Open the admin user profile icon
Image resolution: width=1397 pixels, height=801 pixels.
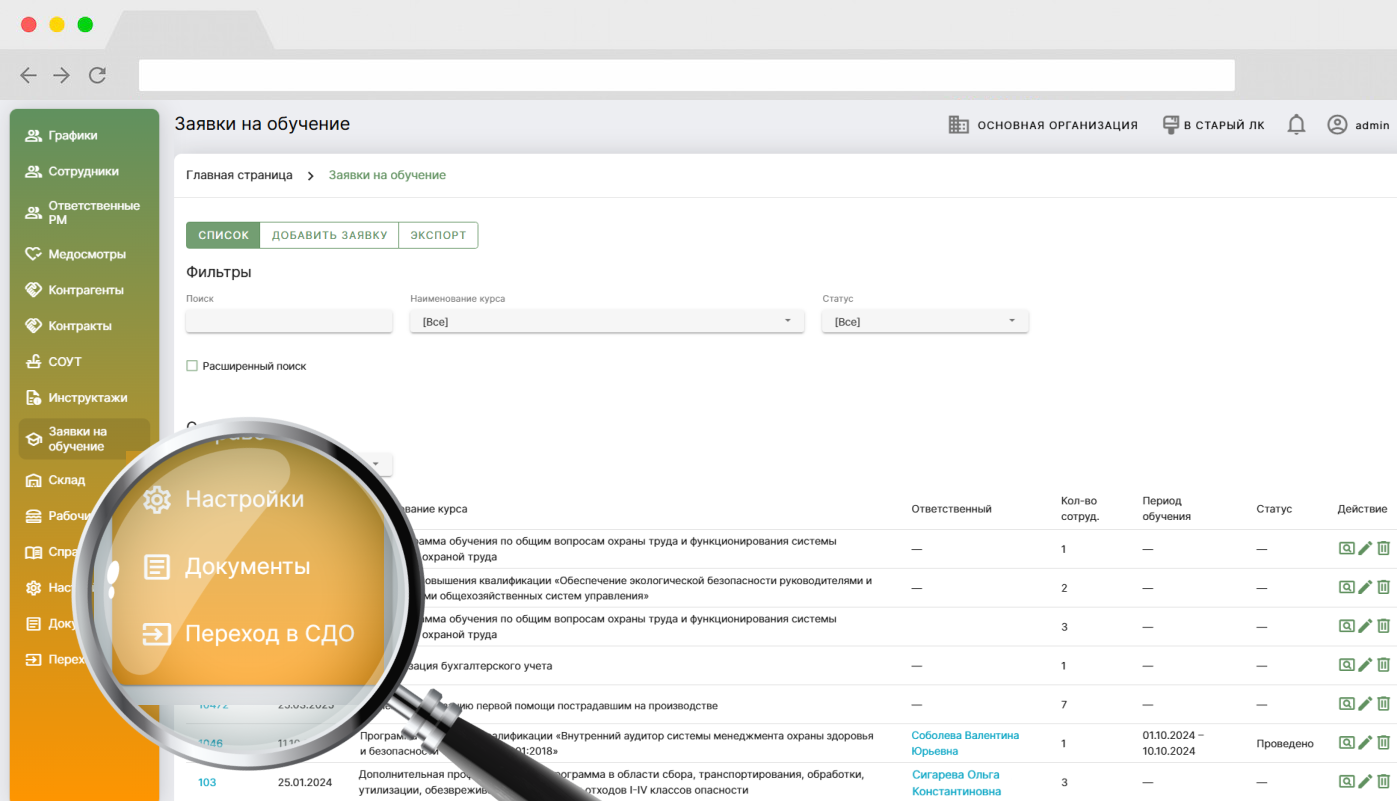(1337, 125)
